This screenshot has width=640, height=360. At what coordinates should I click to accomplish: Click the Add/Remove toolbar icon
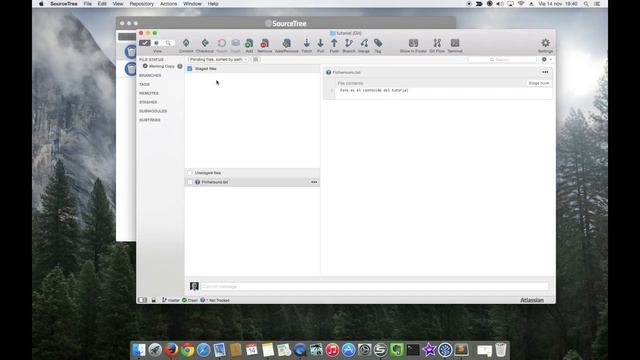tap(287, 43)
